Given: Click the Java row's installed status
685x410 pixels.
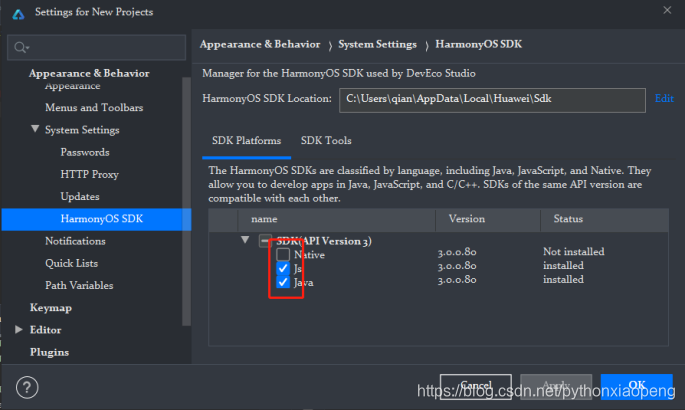Looking at the screenshot, I should (563, 279).
